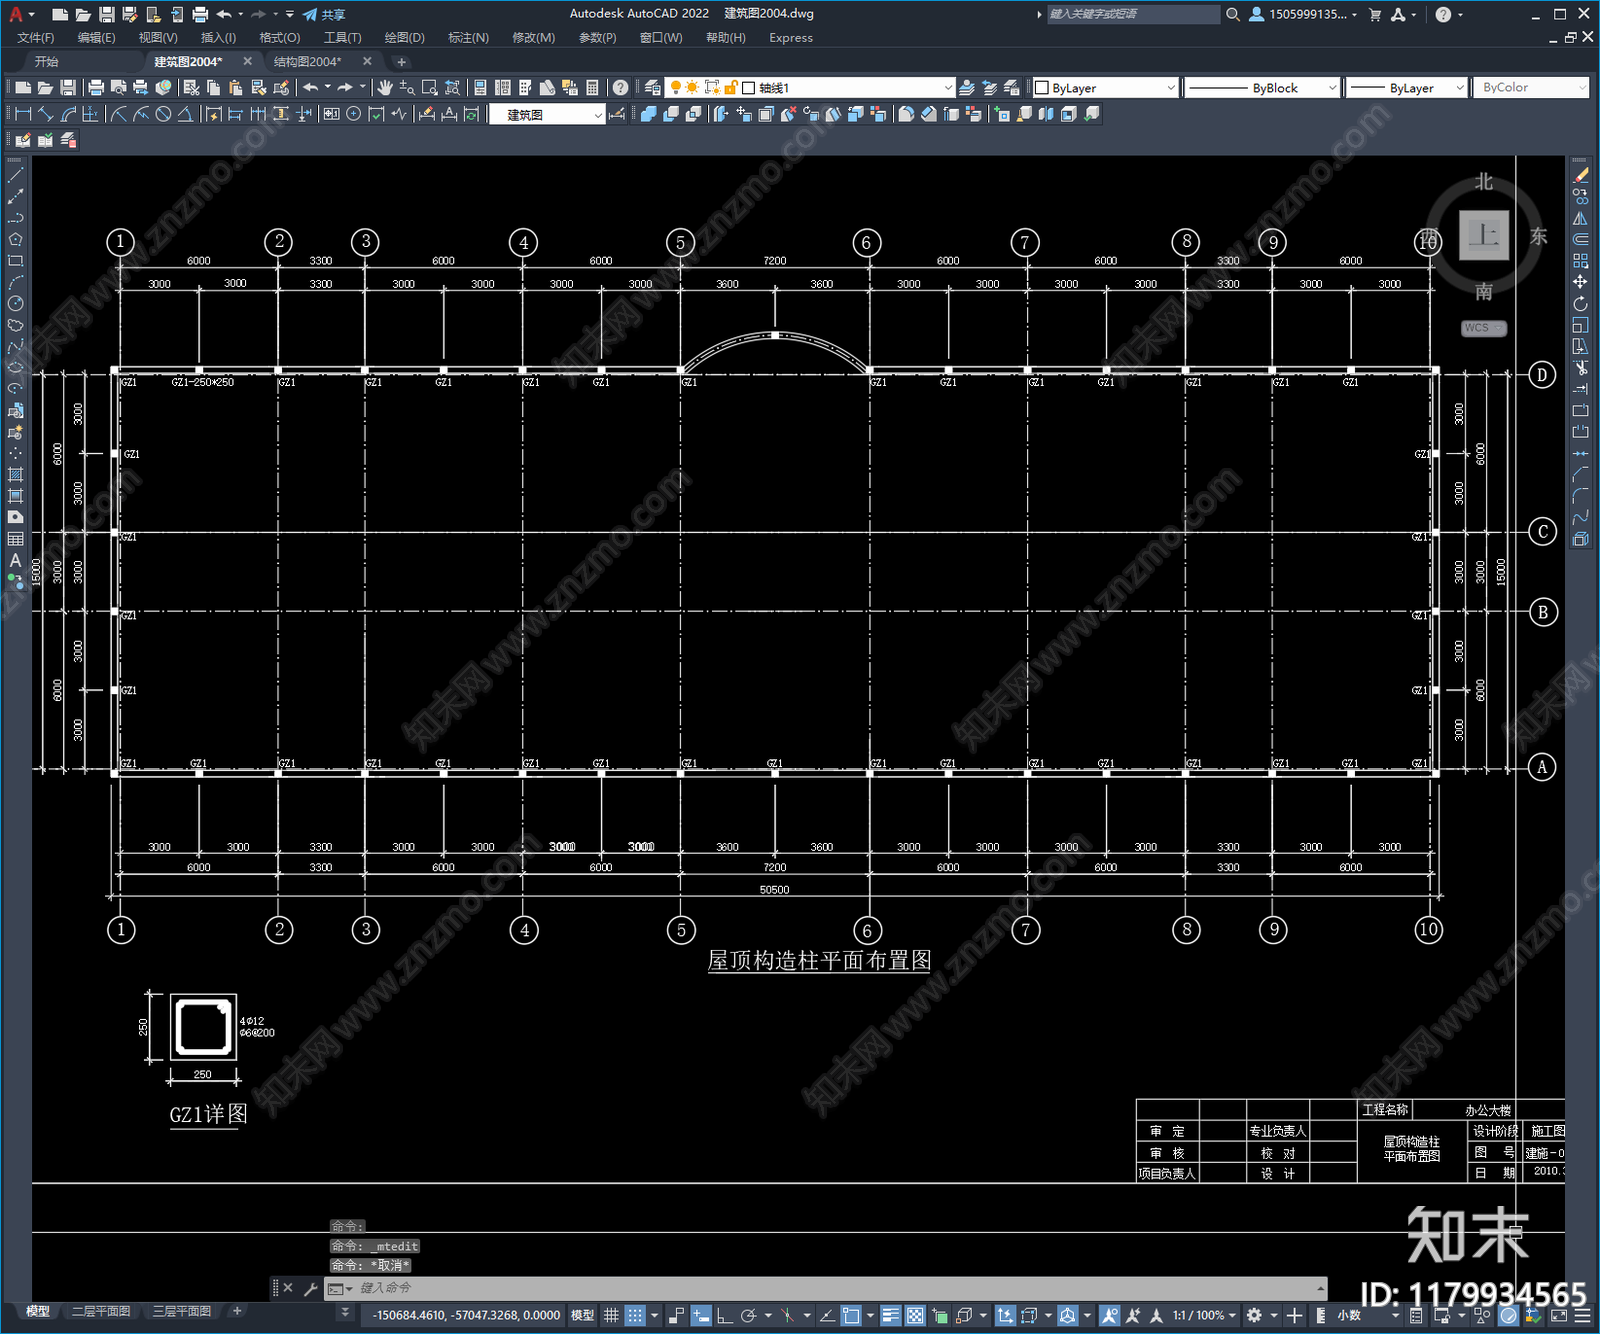This screenshot has width=1600, height=1334.
Task: Open the Layer Properties manager icon
Action: click(x=653, y=88)
